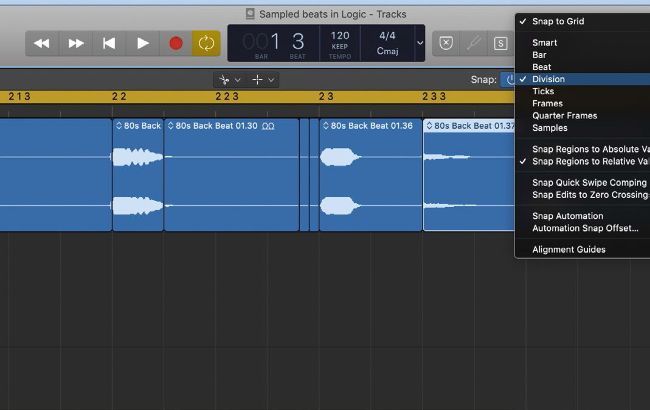The width and height of the screenshot is (650, 410).
Task: Click stereo arrows icon on 80s Back Beat 01.36
Action: (325, 126)
